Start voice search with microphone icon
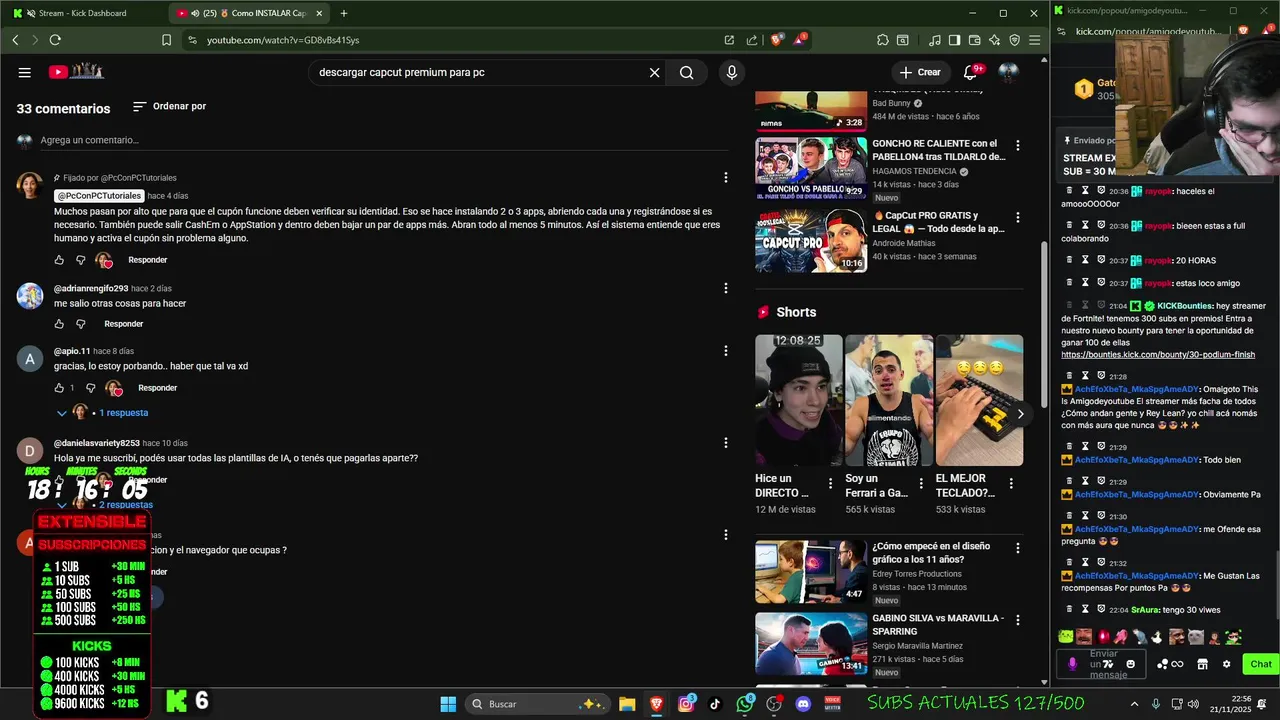 [732, 72]
